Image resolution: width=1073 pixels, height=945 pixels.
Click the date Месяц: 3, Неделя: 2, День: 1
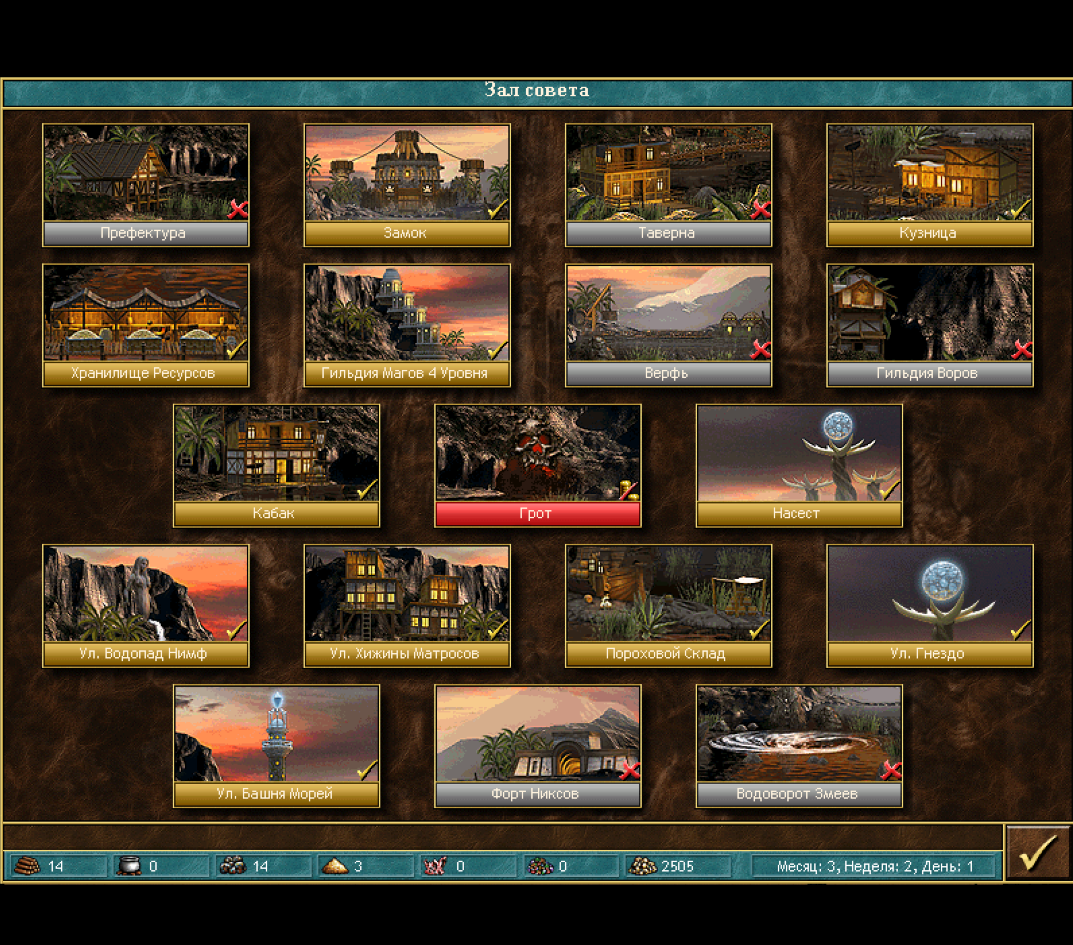click(875, 866)
